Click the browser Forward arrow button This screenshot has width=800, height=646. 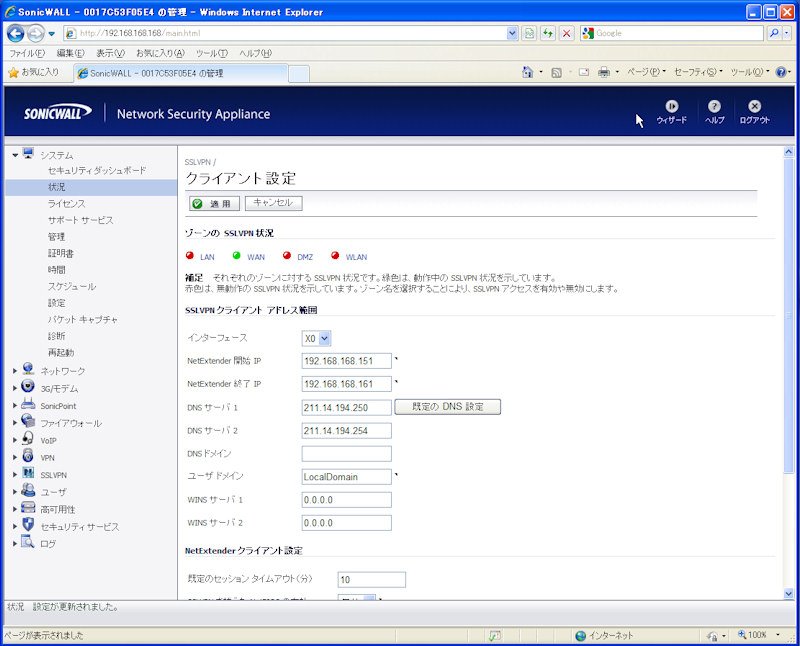(35, 34)
